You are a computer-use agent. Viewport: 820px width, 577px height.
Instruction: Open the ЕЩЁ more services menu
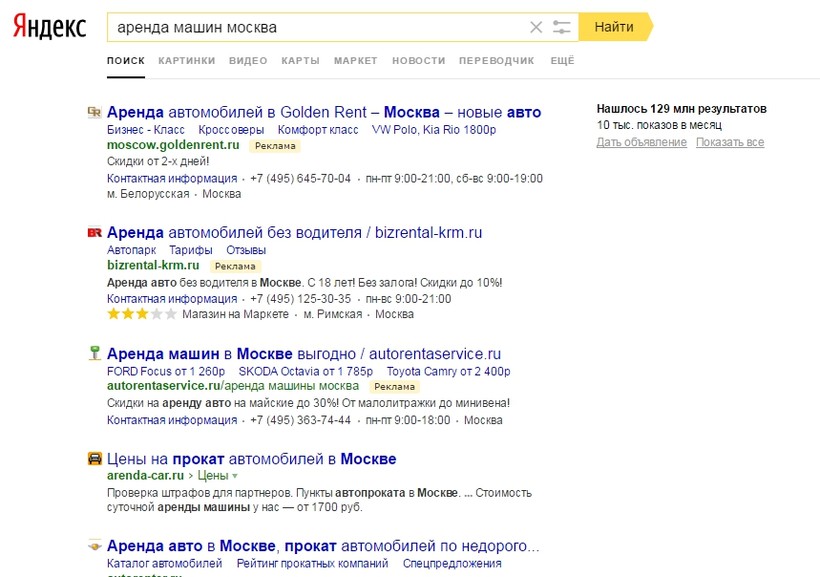tap(562, 61)
